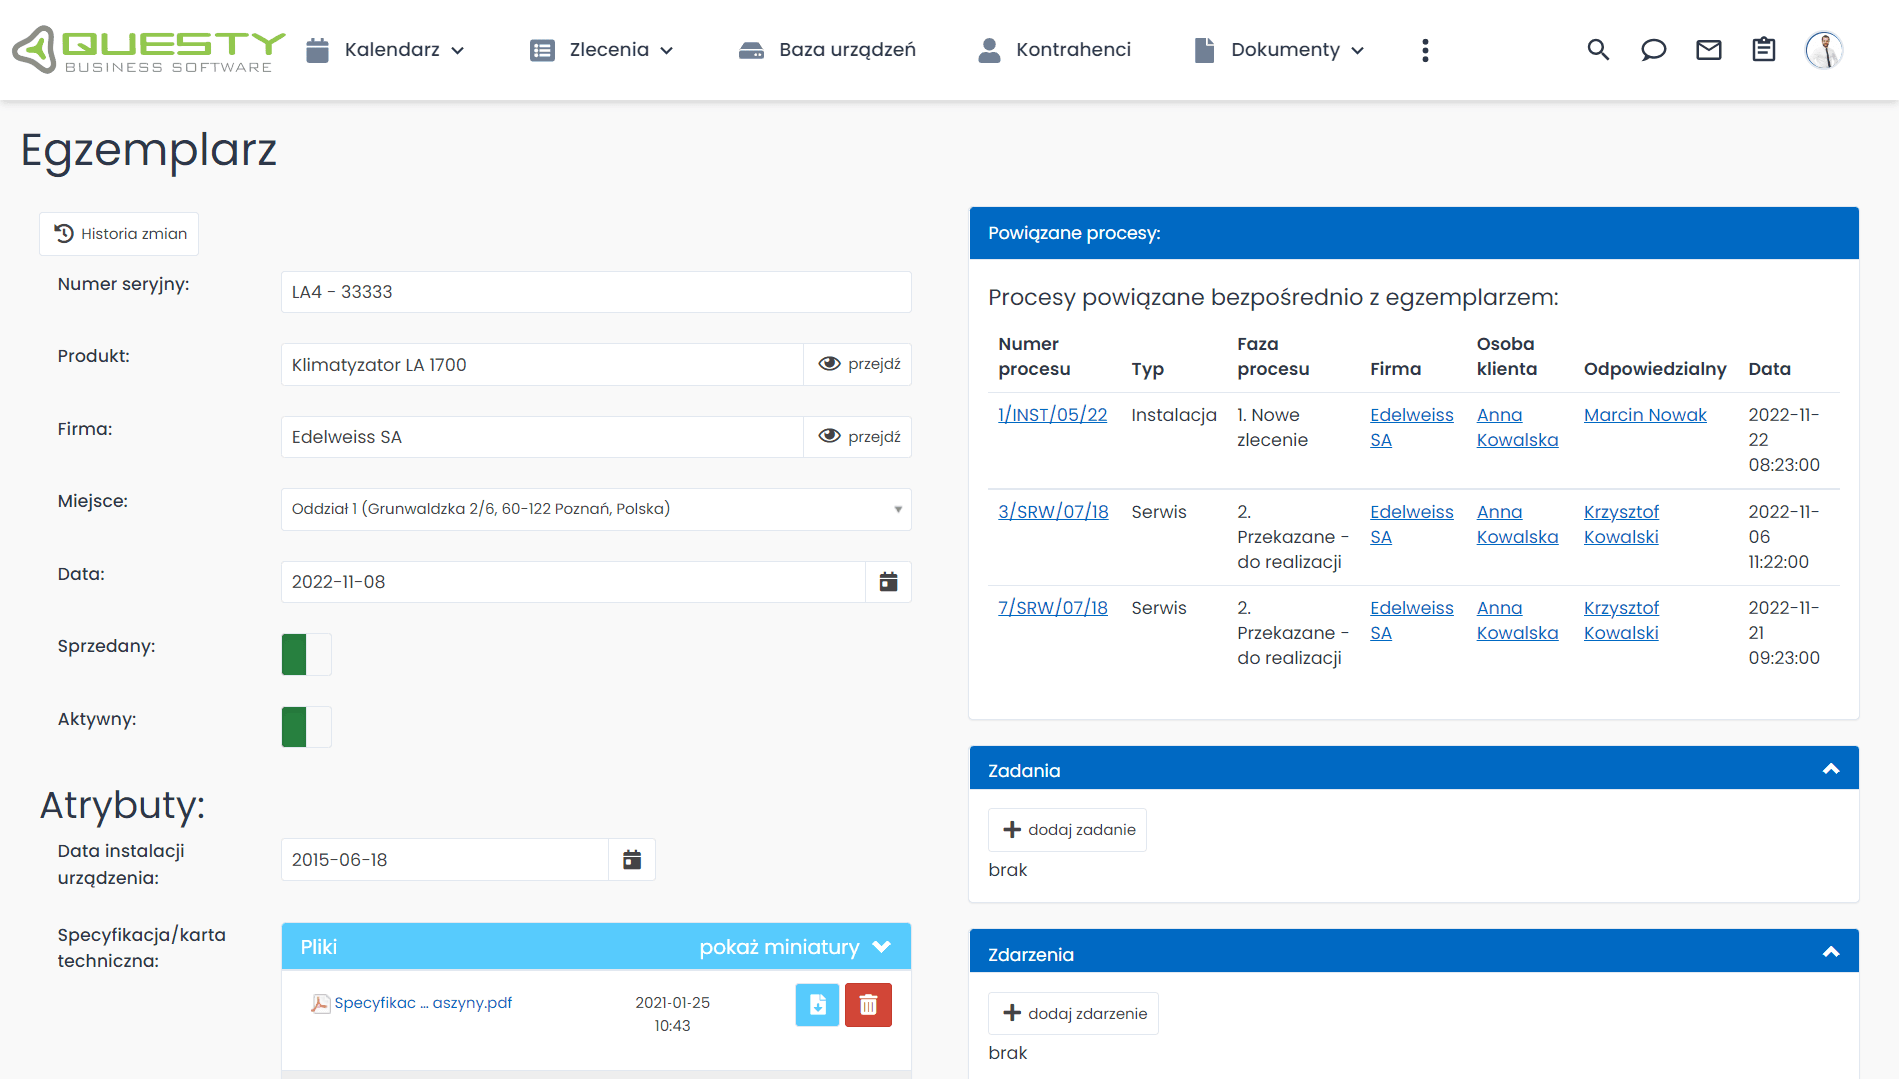Open Edelweiss SA link in 7/SRW/07/18 row
The height and width of the screenshot is (1079, 1899).
point(1411,620)
